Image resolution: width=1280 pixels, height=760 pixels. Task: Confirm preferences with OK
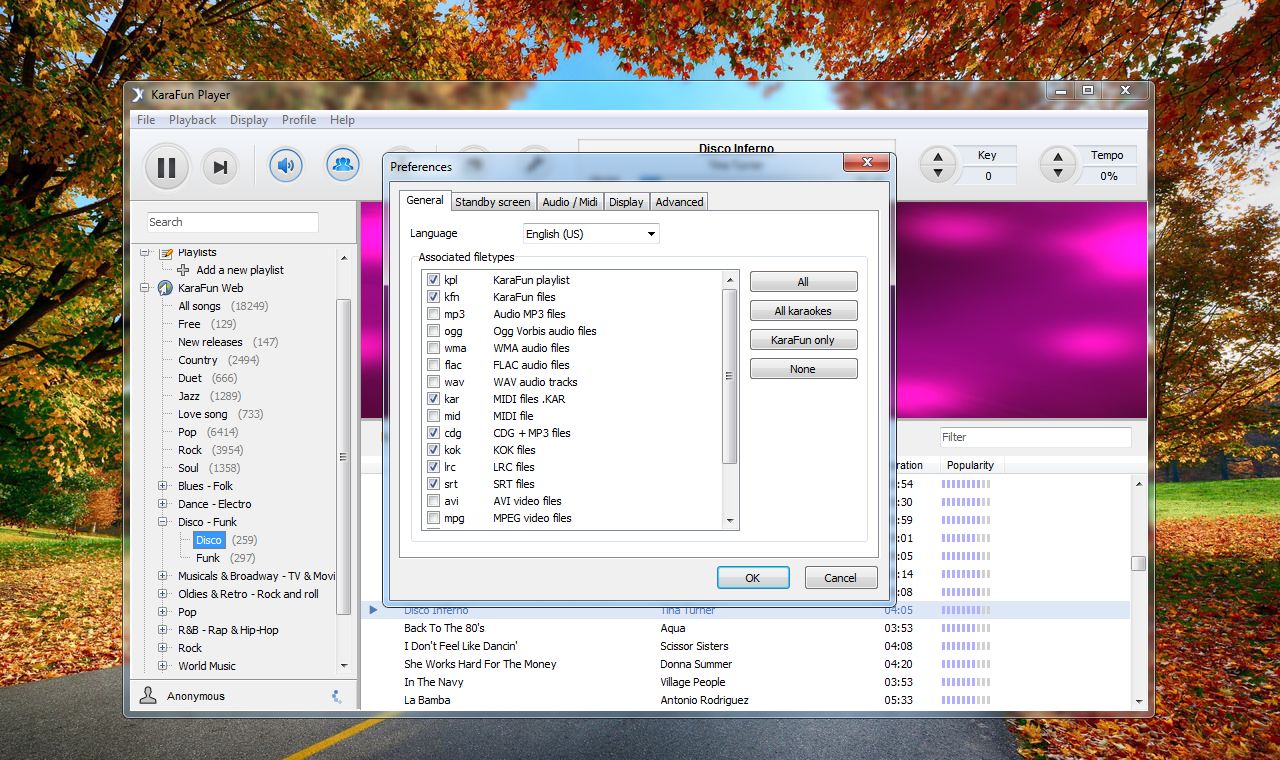[753, 578]
